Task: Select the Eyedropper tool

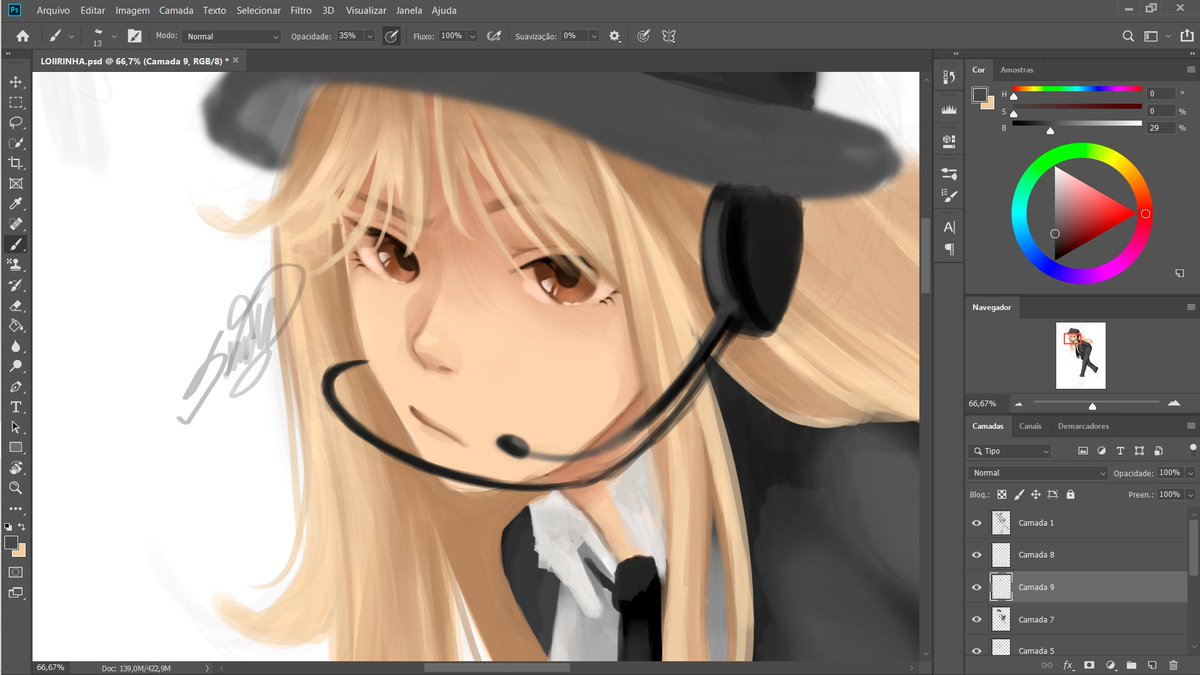Action: 16,204
